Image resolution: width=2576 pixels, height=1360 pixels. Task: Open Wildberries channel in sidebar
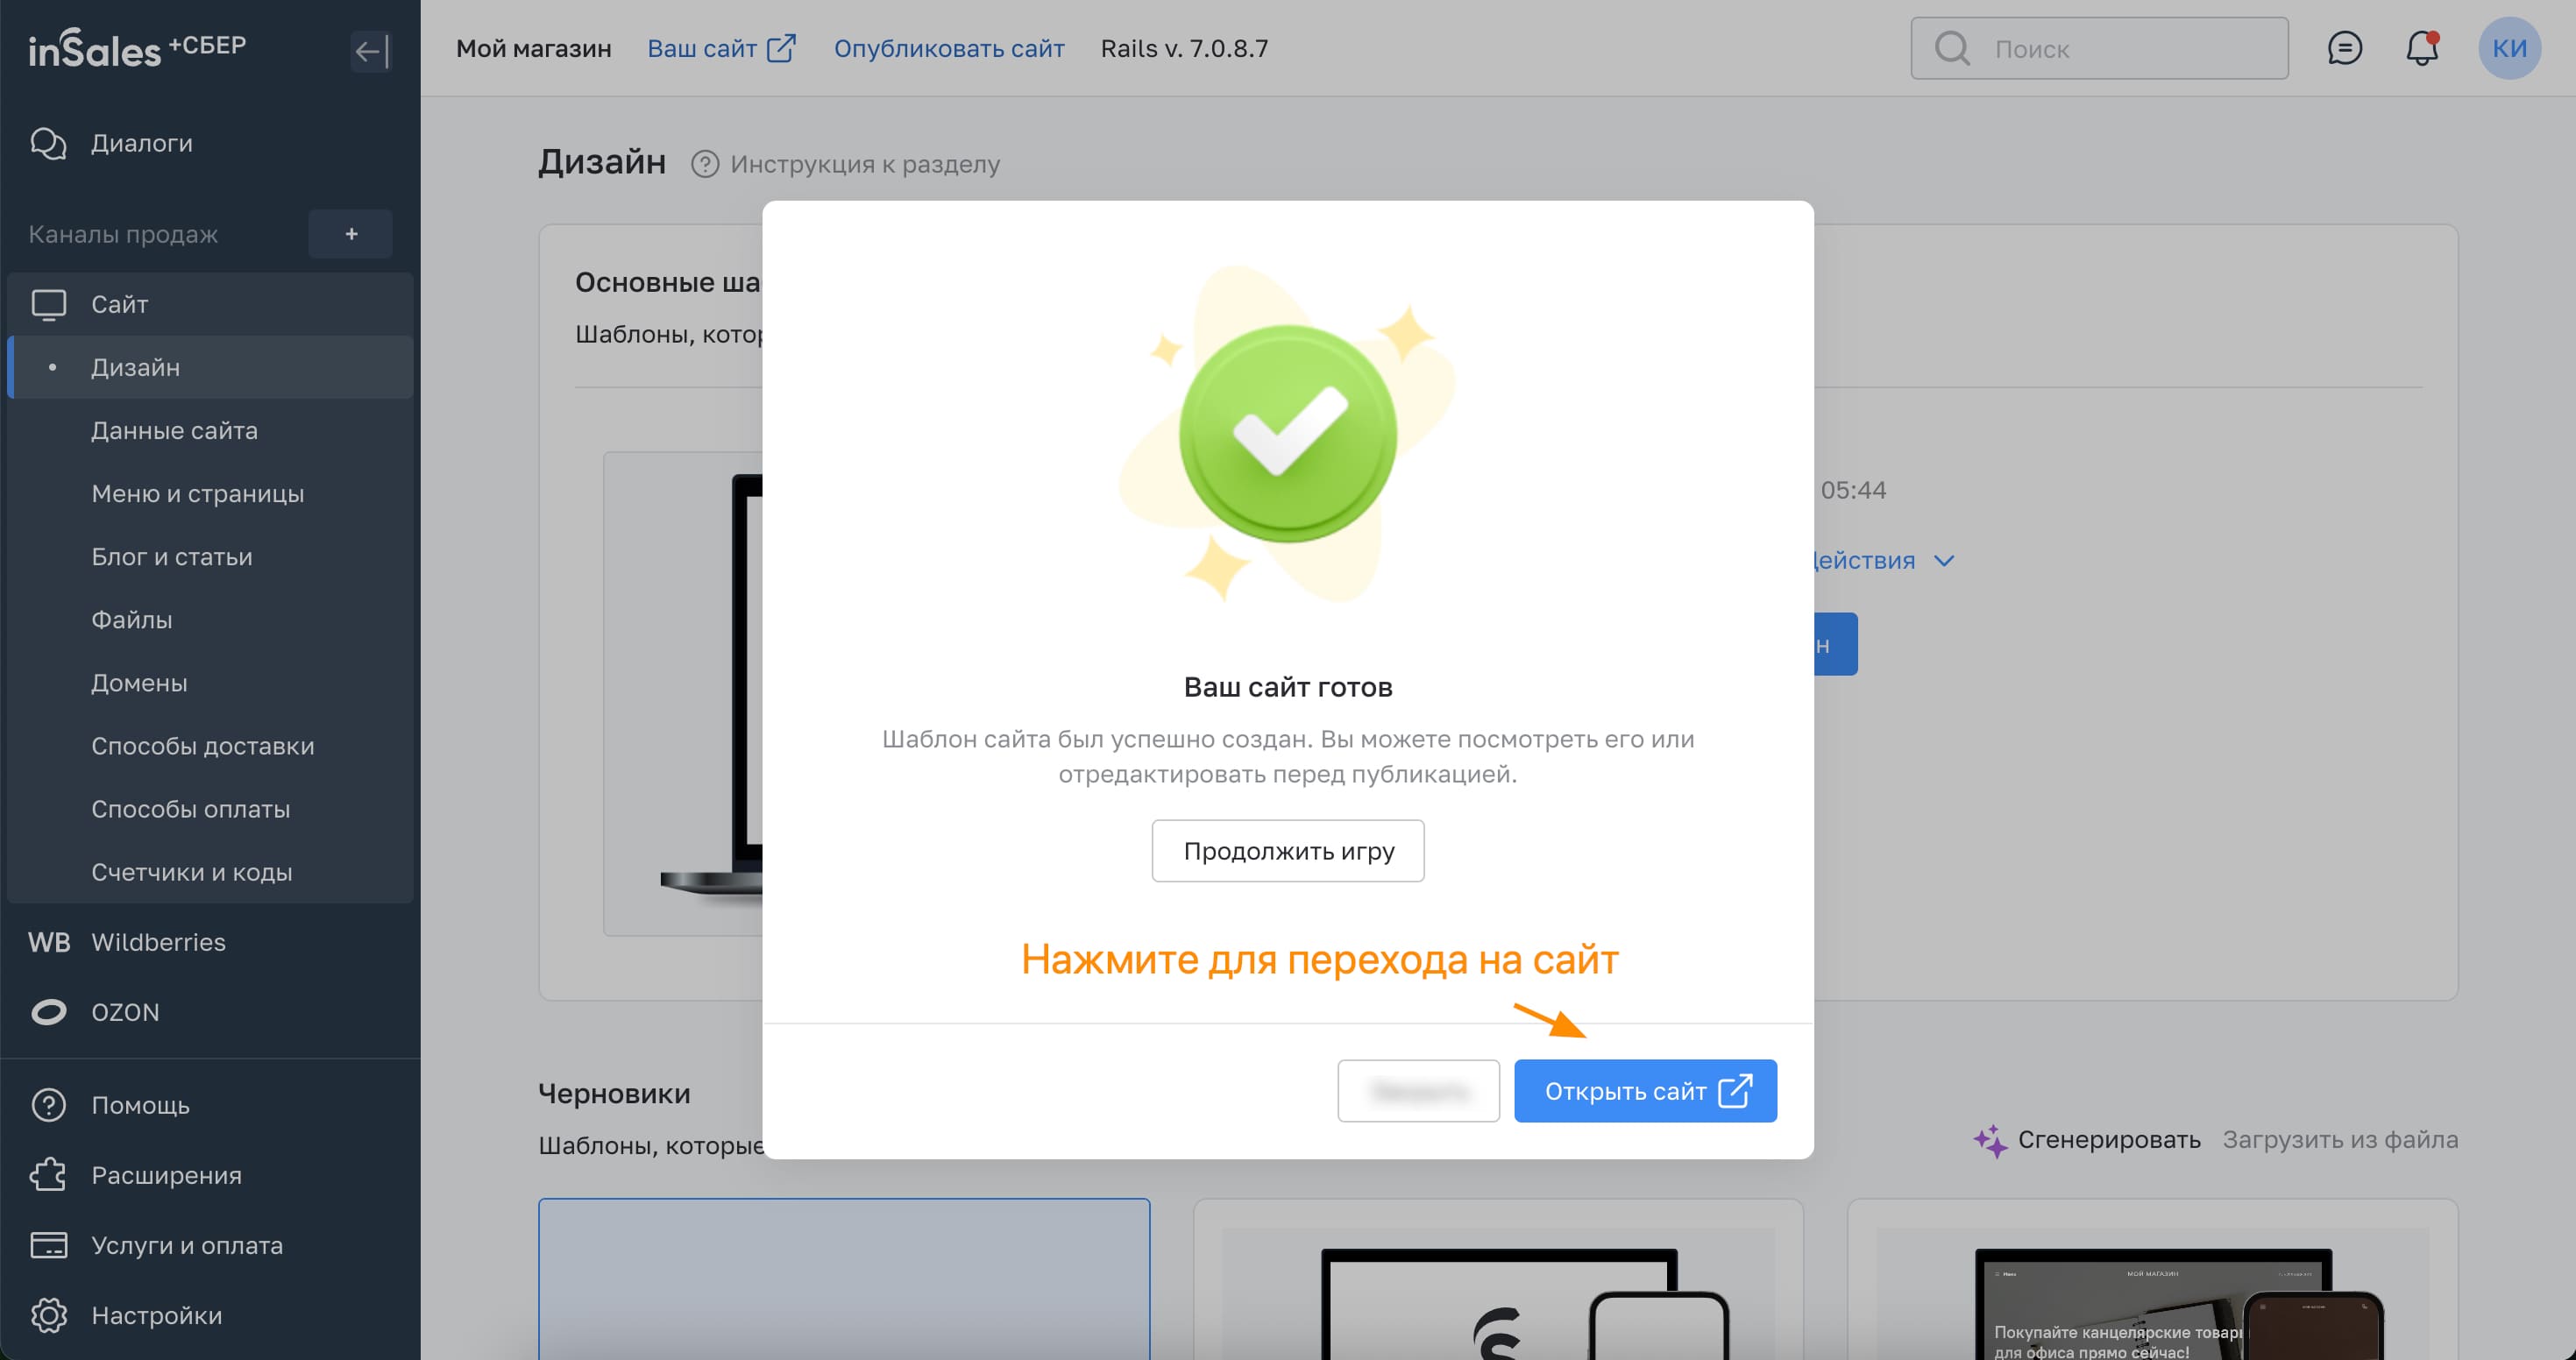click(158, 942)
